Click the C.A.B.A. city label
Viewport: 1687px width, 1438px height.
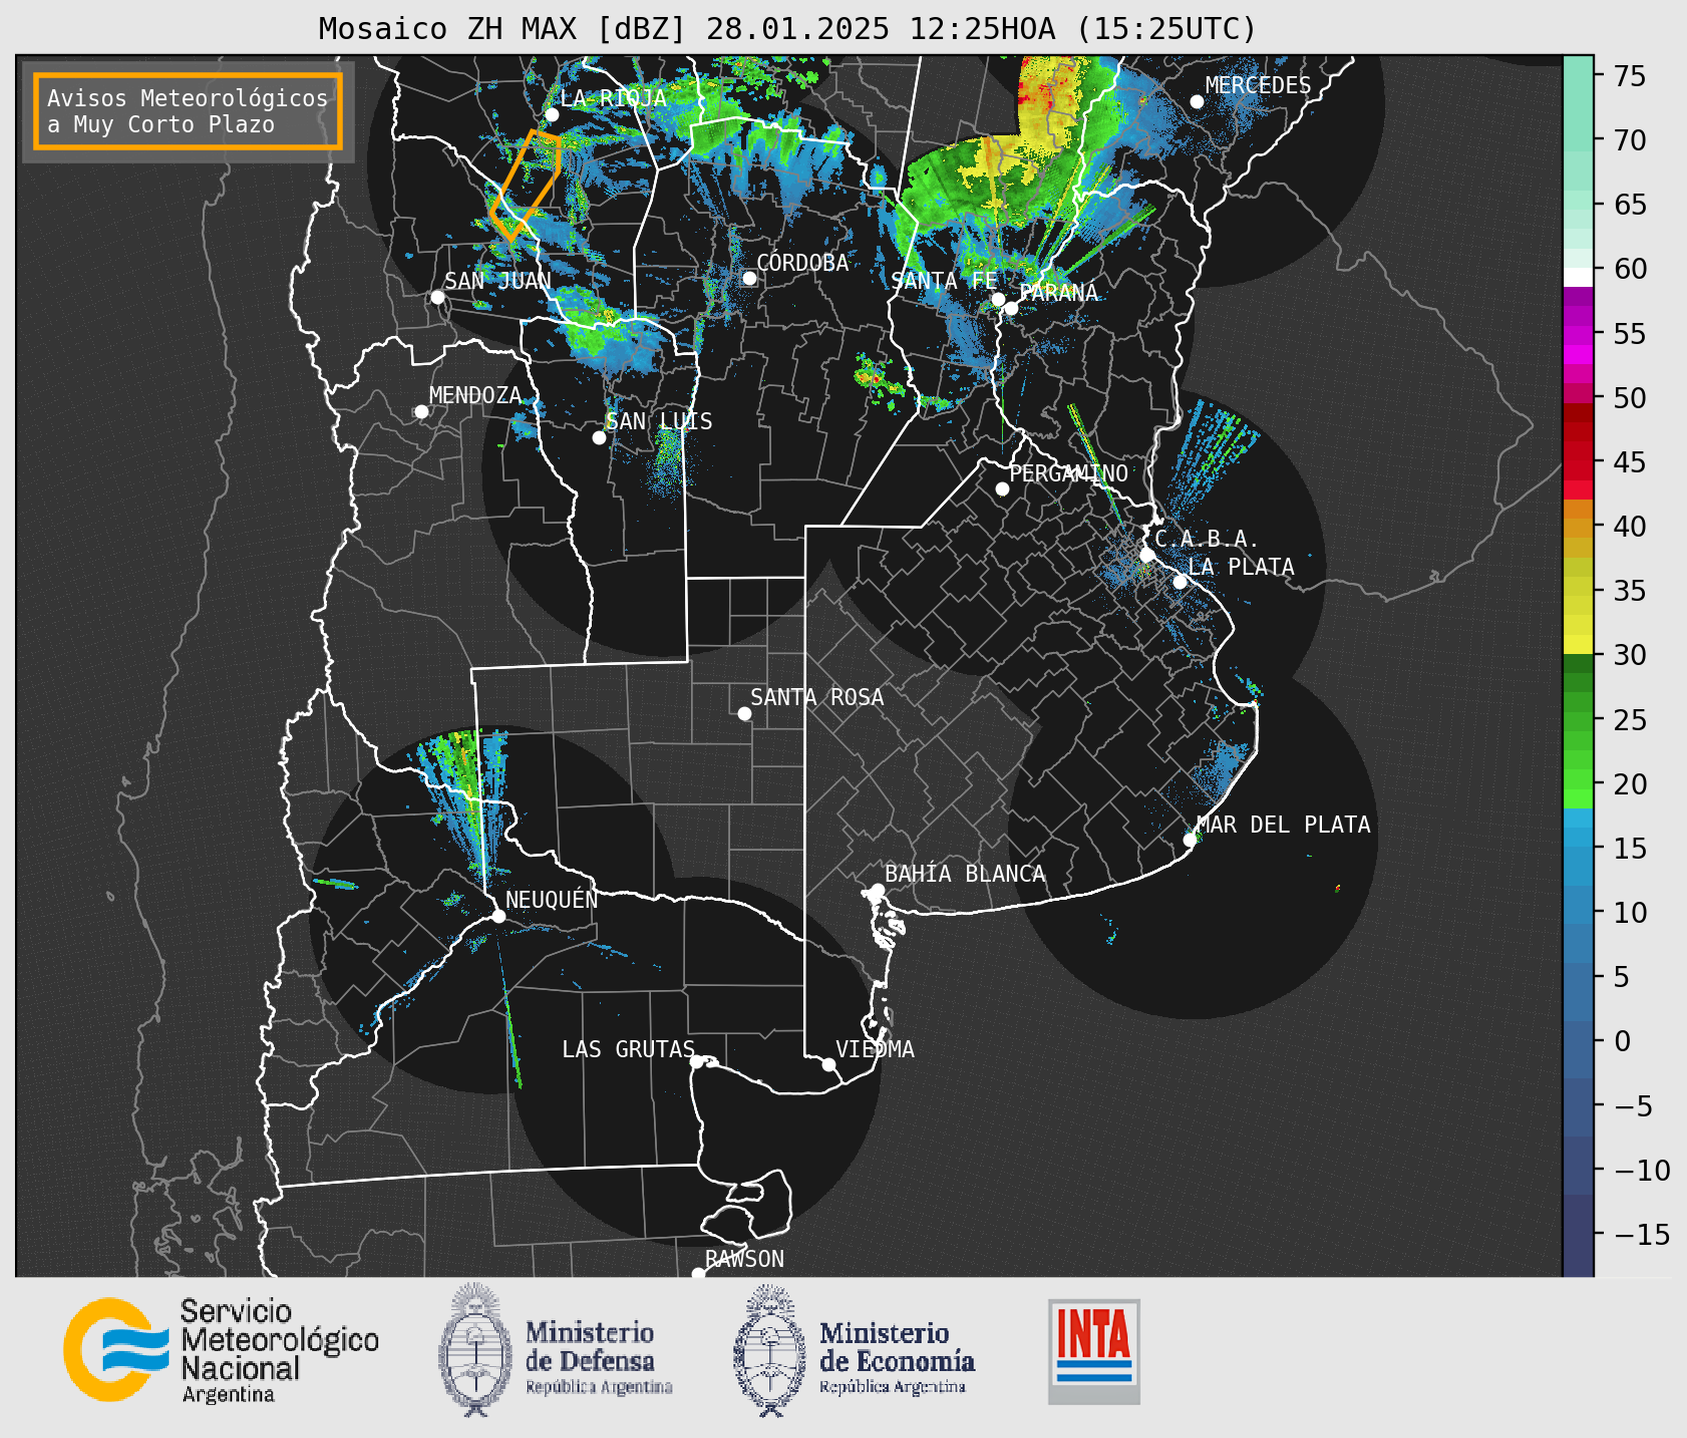(1206, 539)
